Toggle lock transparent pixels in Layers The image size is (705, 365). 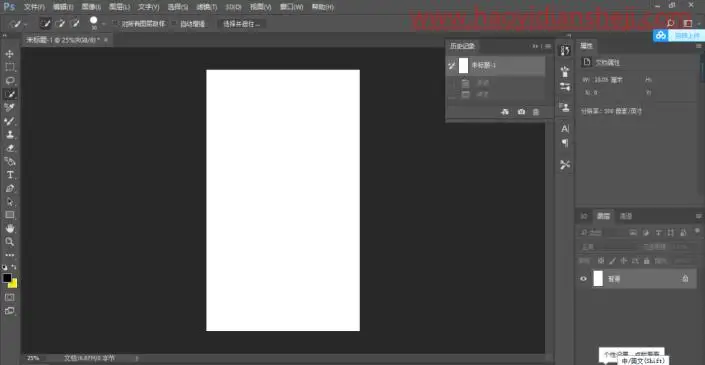601,261
